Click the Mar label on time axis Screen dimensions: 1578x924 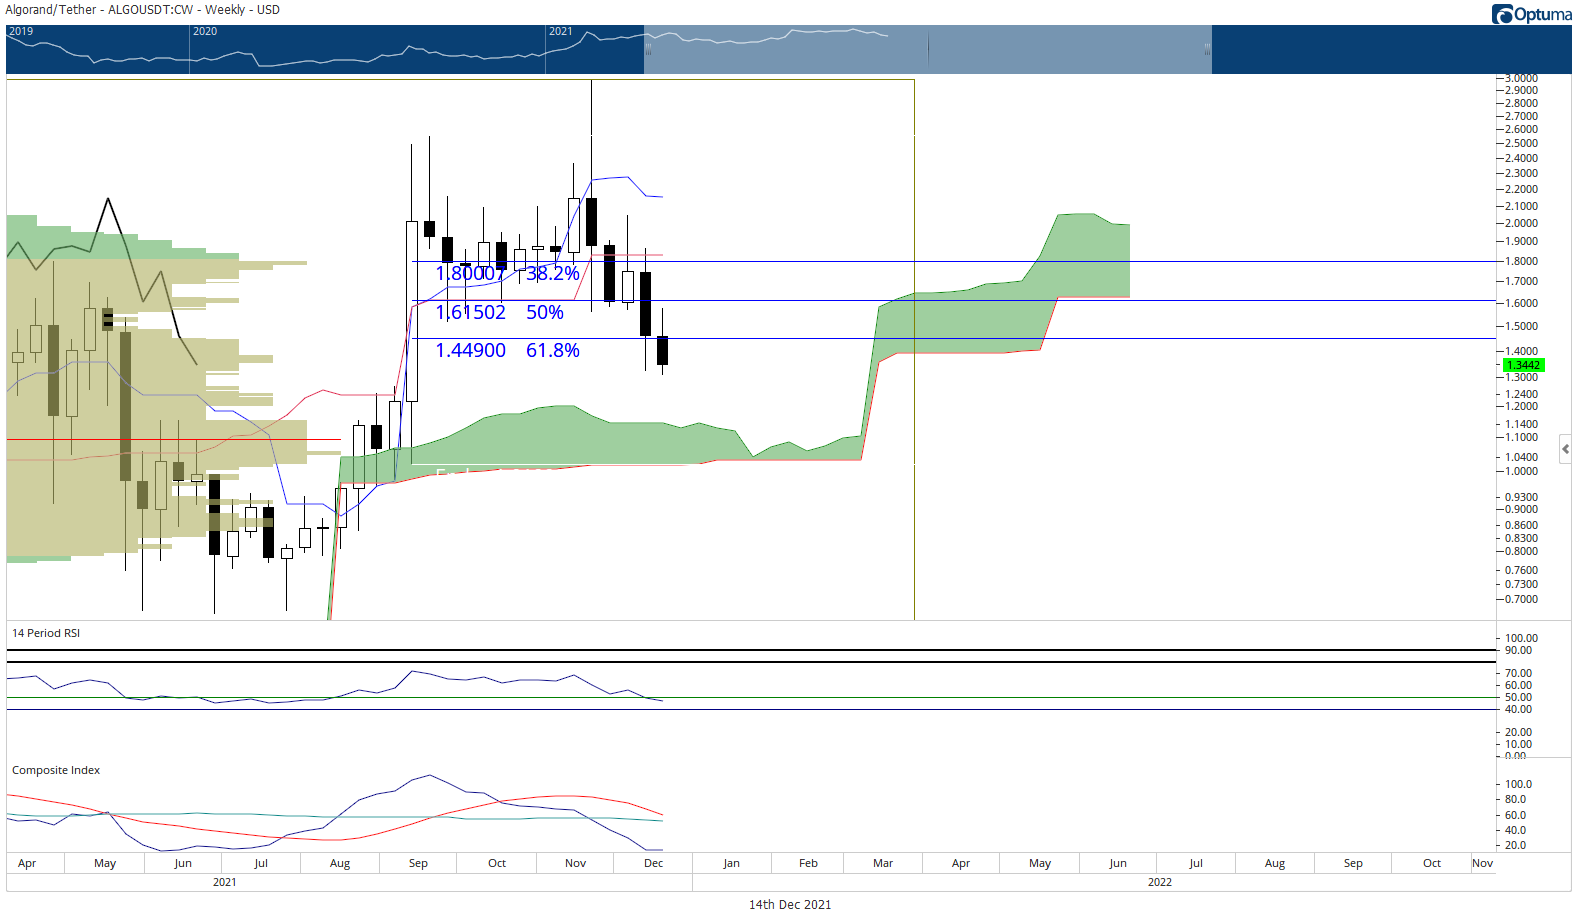(883, 863)
